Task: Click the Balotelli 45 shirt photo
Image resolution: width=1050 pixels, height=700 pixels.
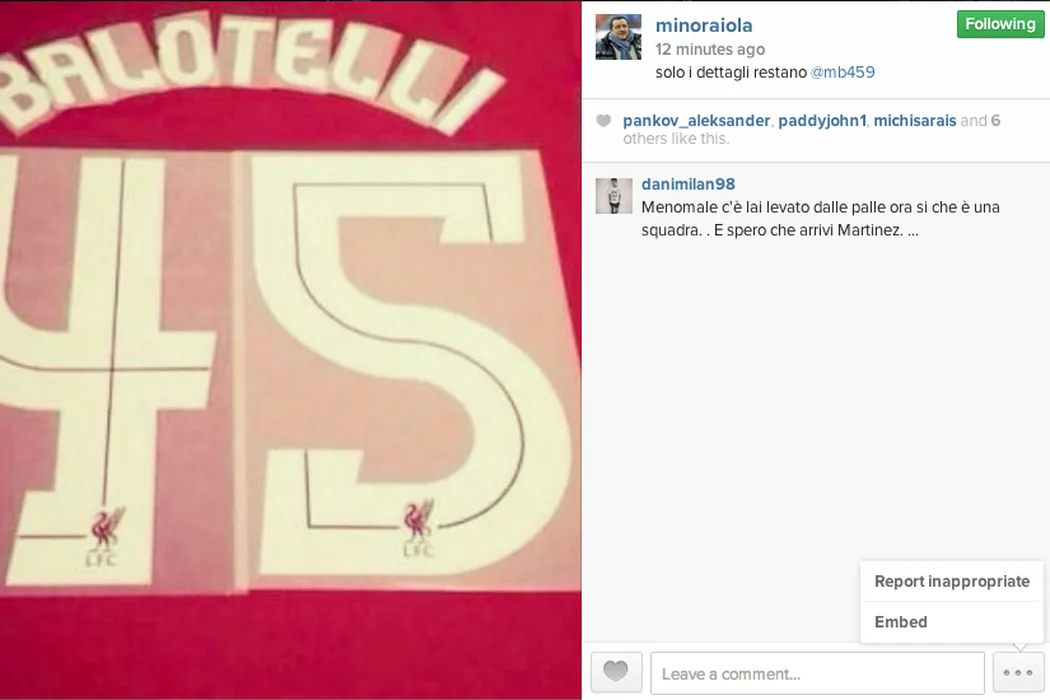Action: (x=291, y=350)
